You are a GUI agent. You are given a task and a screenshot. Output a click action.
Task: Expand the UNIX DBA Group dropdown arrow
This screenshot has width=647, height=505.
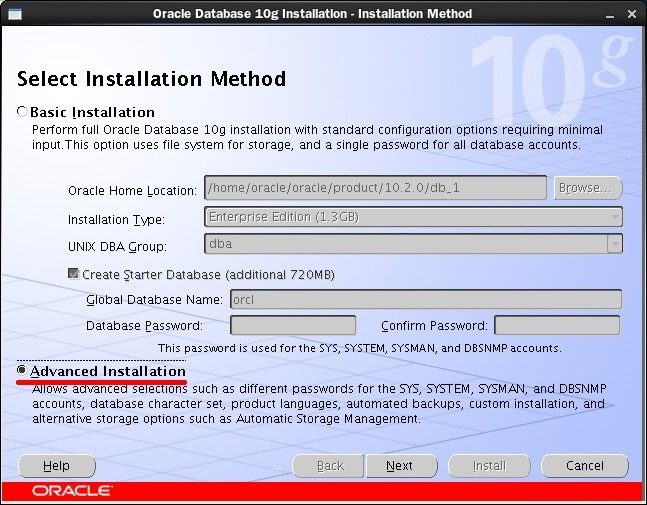click(x=614, y=244)
